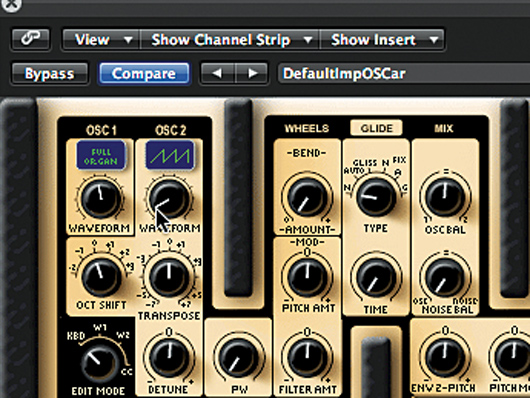
Task: Toggle the Bypass button
Action: click(x=50, y=73)
